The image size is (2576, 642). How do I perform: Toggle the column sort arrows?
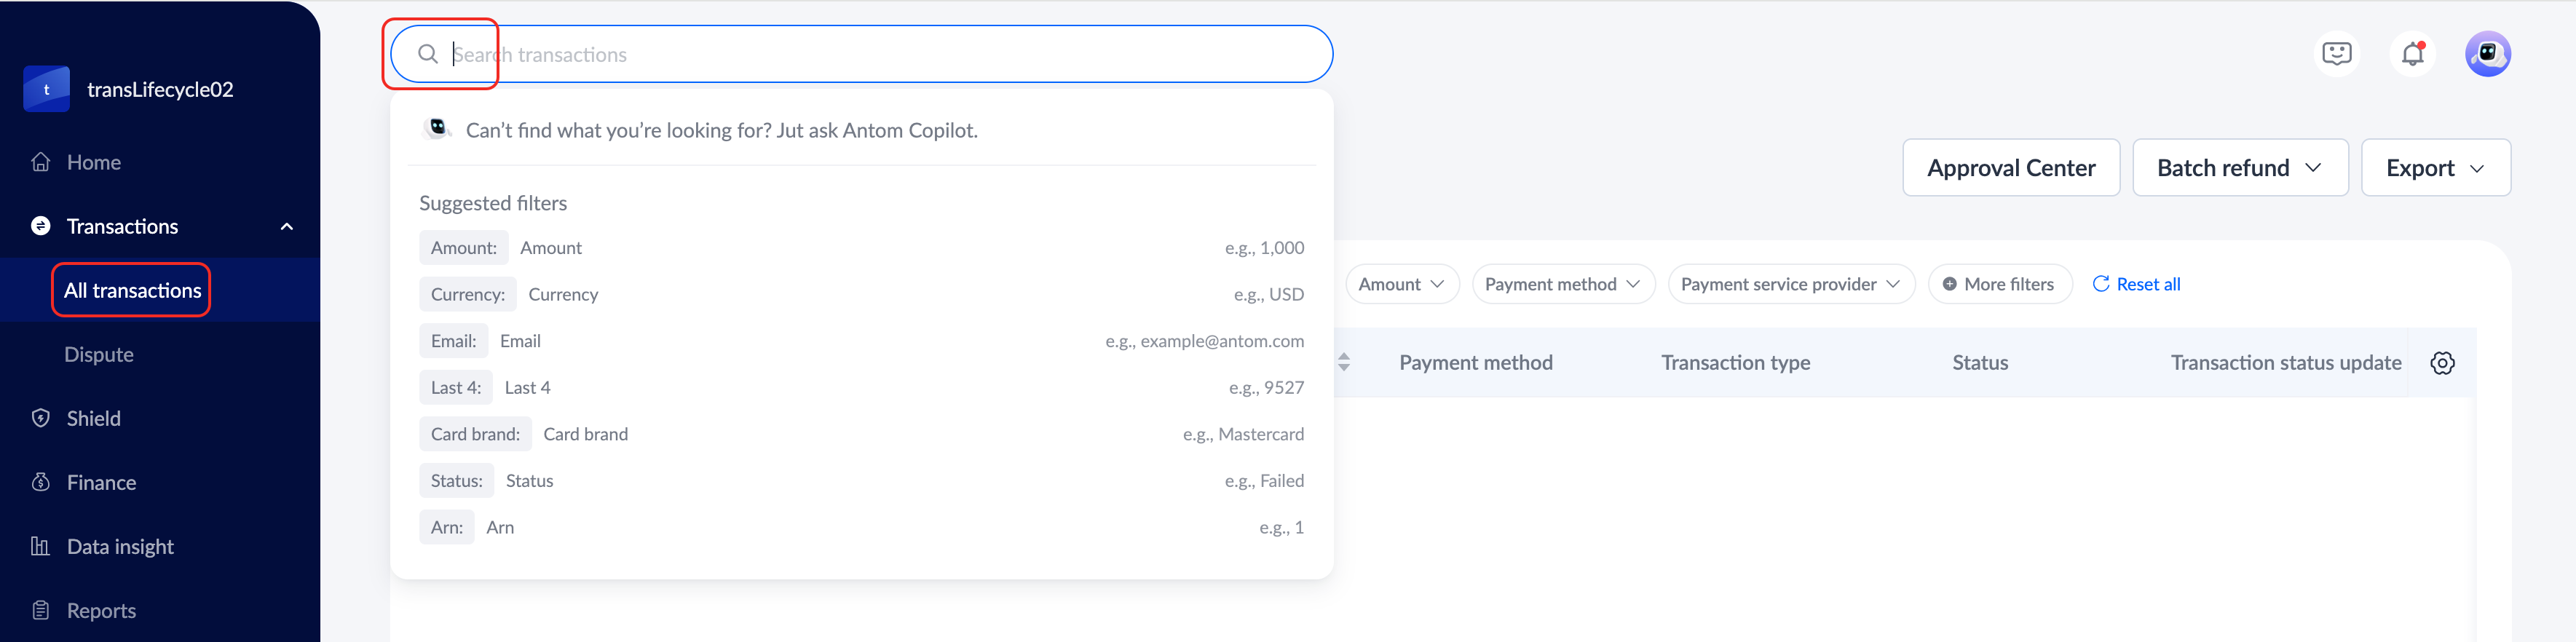(1344, 362)
